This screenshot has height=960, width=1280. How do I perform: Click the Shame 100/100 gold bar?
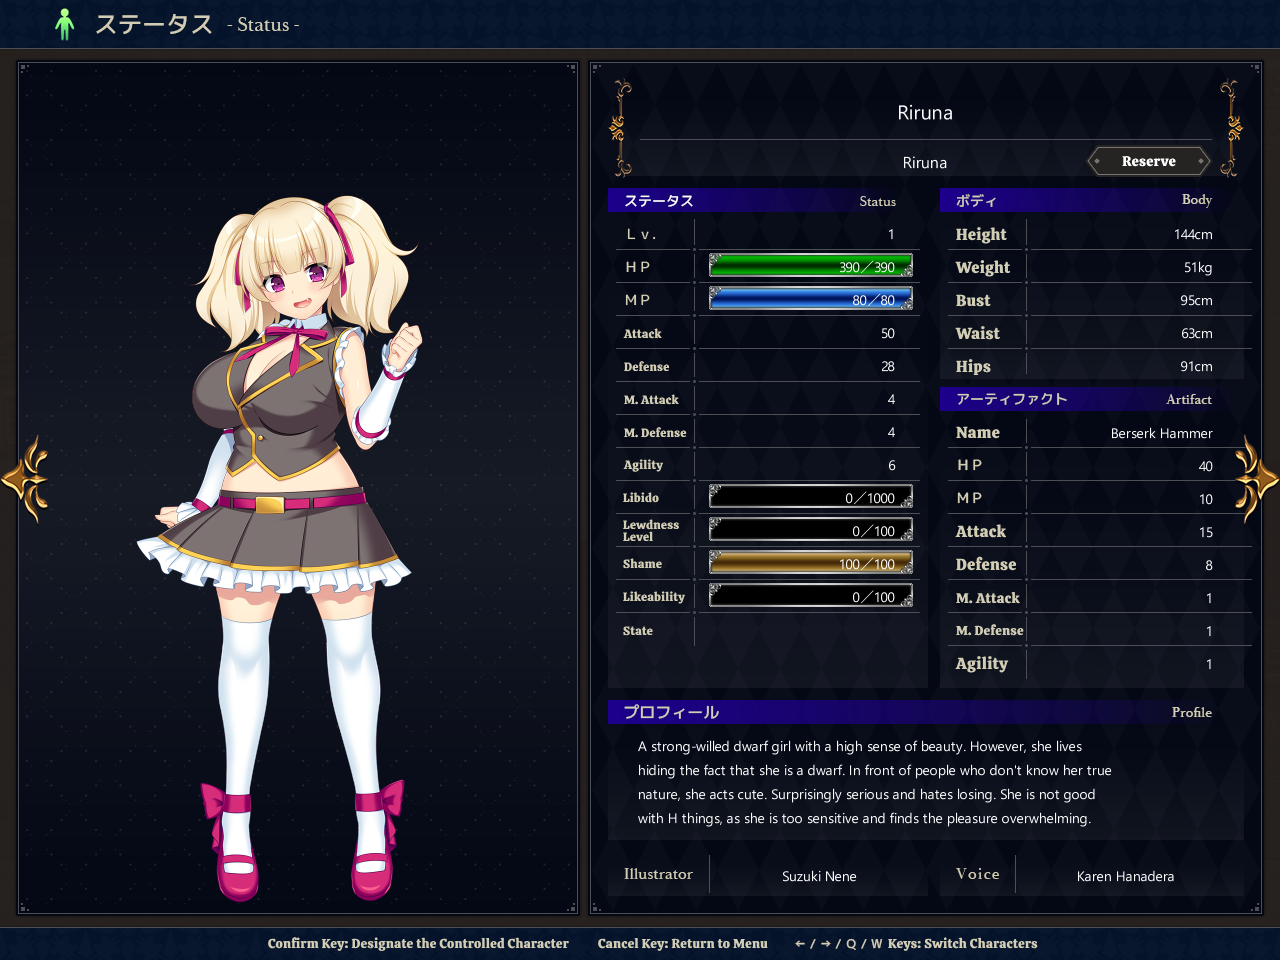point(811,563)
